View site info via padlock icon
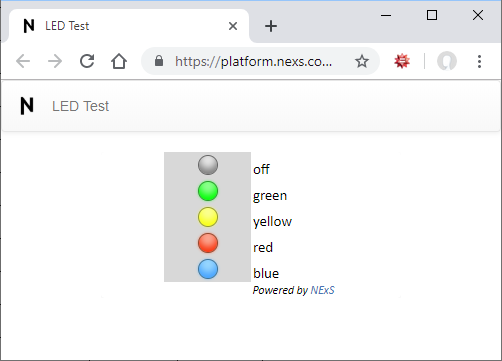 point(159,61)
